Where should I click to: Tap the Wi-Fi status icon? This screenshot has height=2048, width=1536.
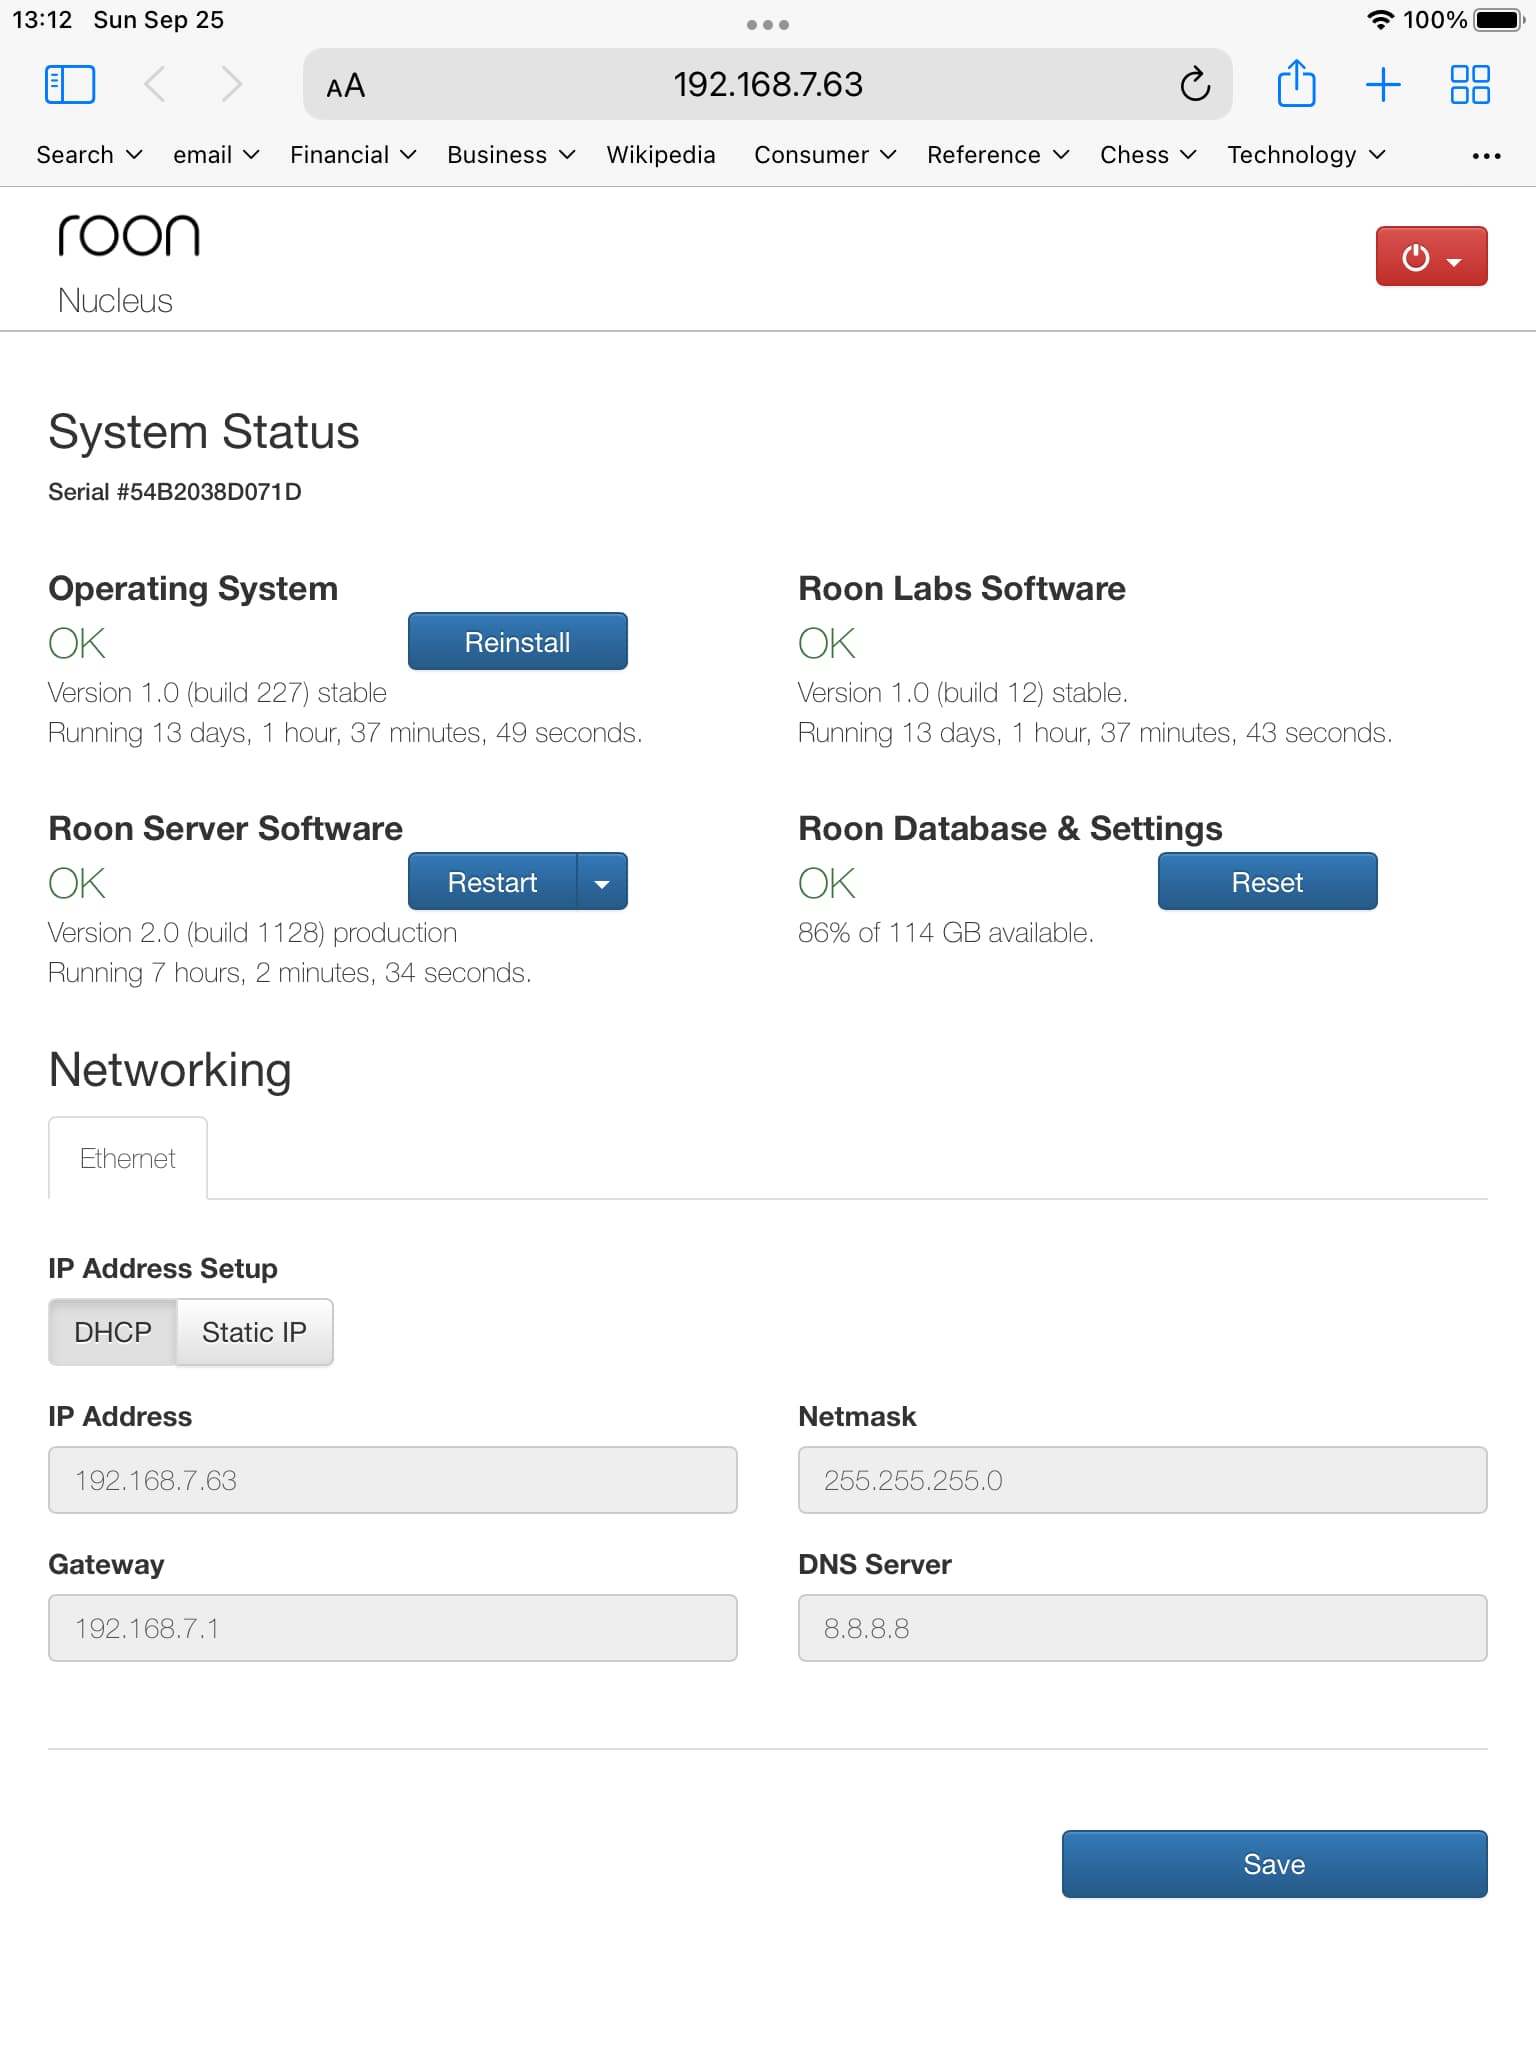1380,20
